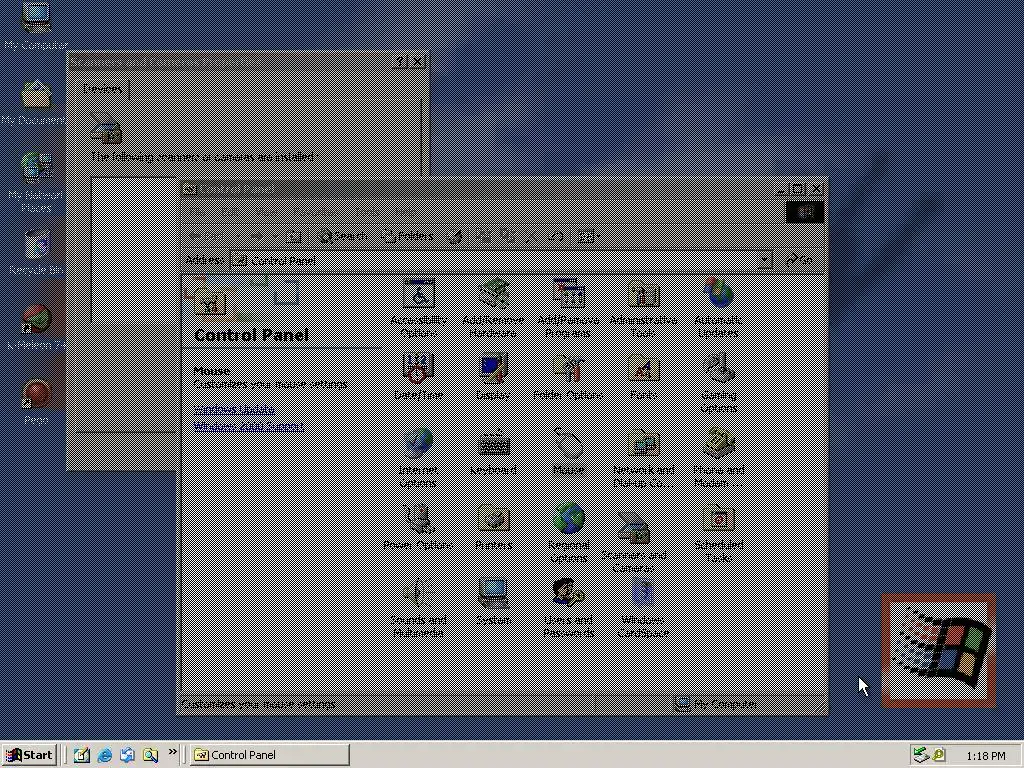Open the Tools menu
Viewport: 1024px width, 768px height.
click(x=367, y=212)
